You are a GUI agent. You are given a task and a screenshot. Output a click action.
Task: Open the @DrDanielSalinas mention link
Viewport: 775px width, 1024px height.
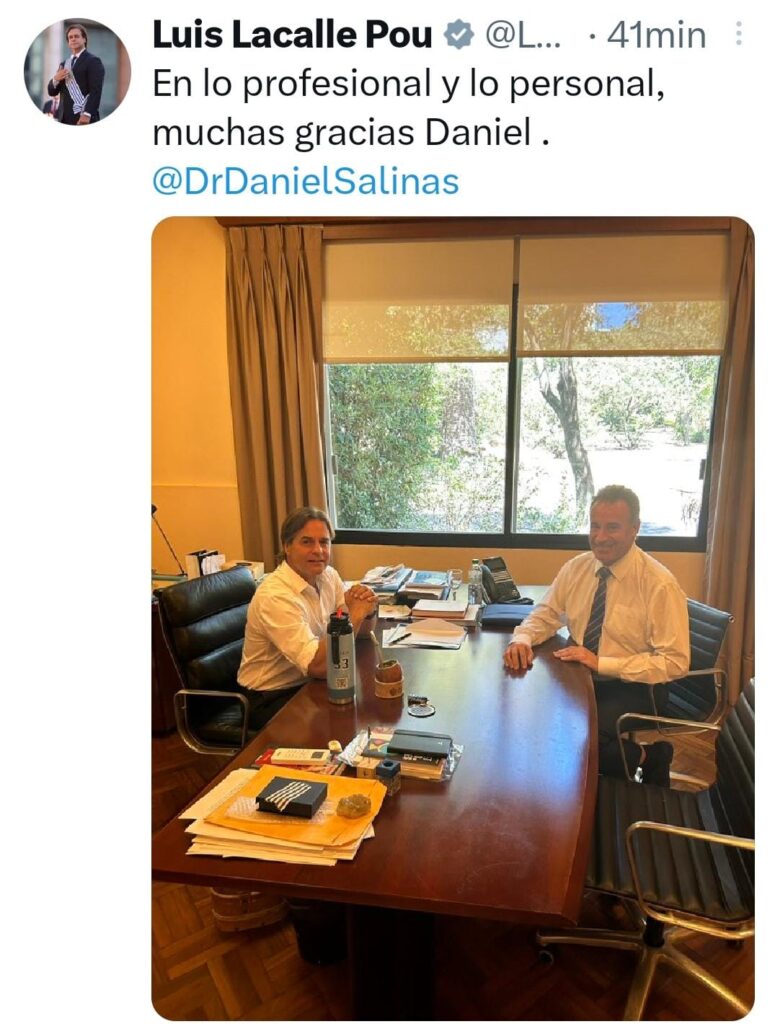coord(306,181)
